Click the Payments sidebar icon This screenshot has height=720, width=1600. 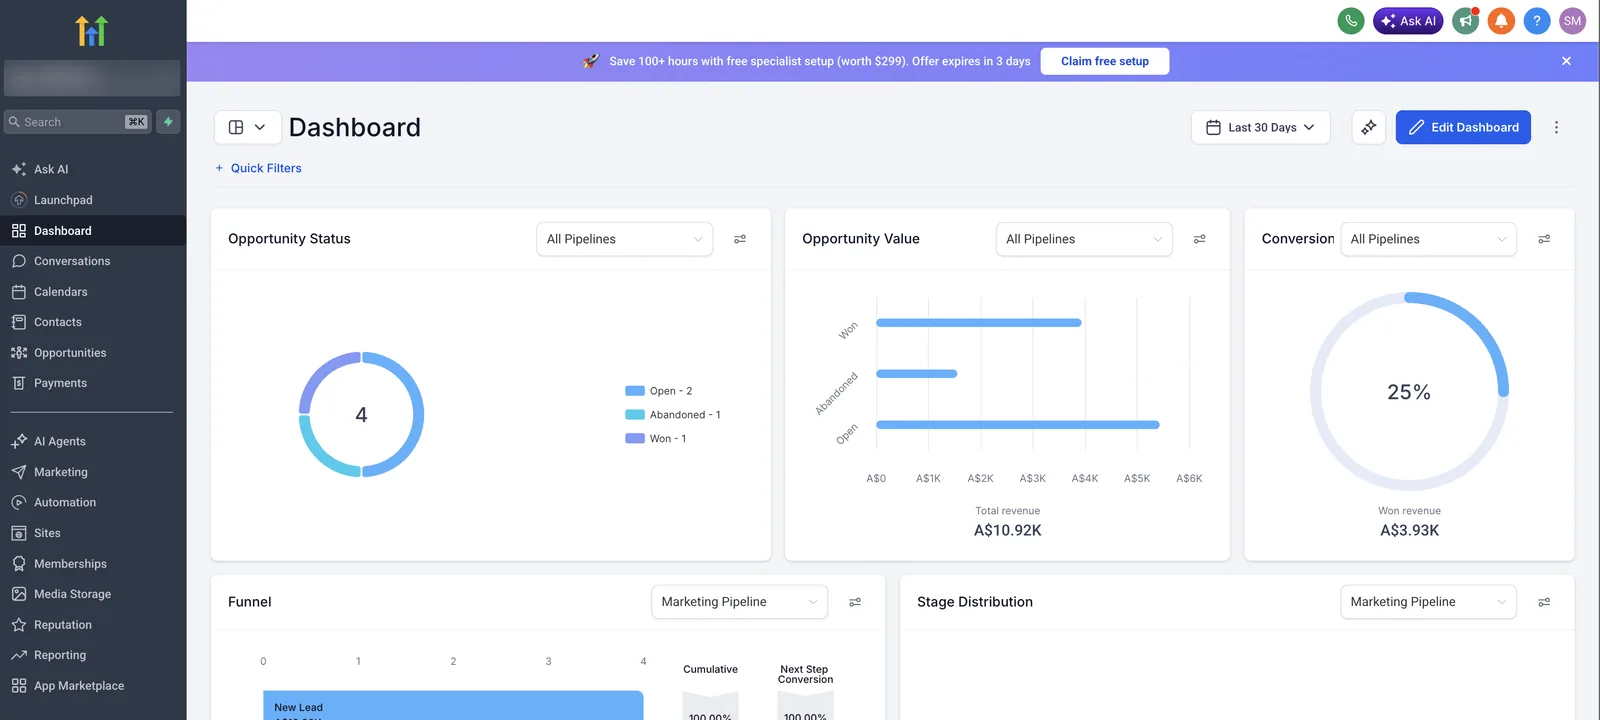pos(19,383)
